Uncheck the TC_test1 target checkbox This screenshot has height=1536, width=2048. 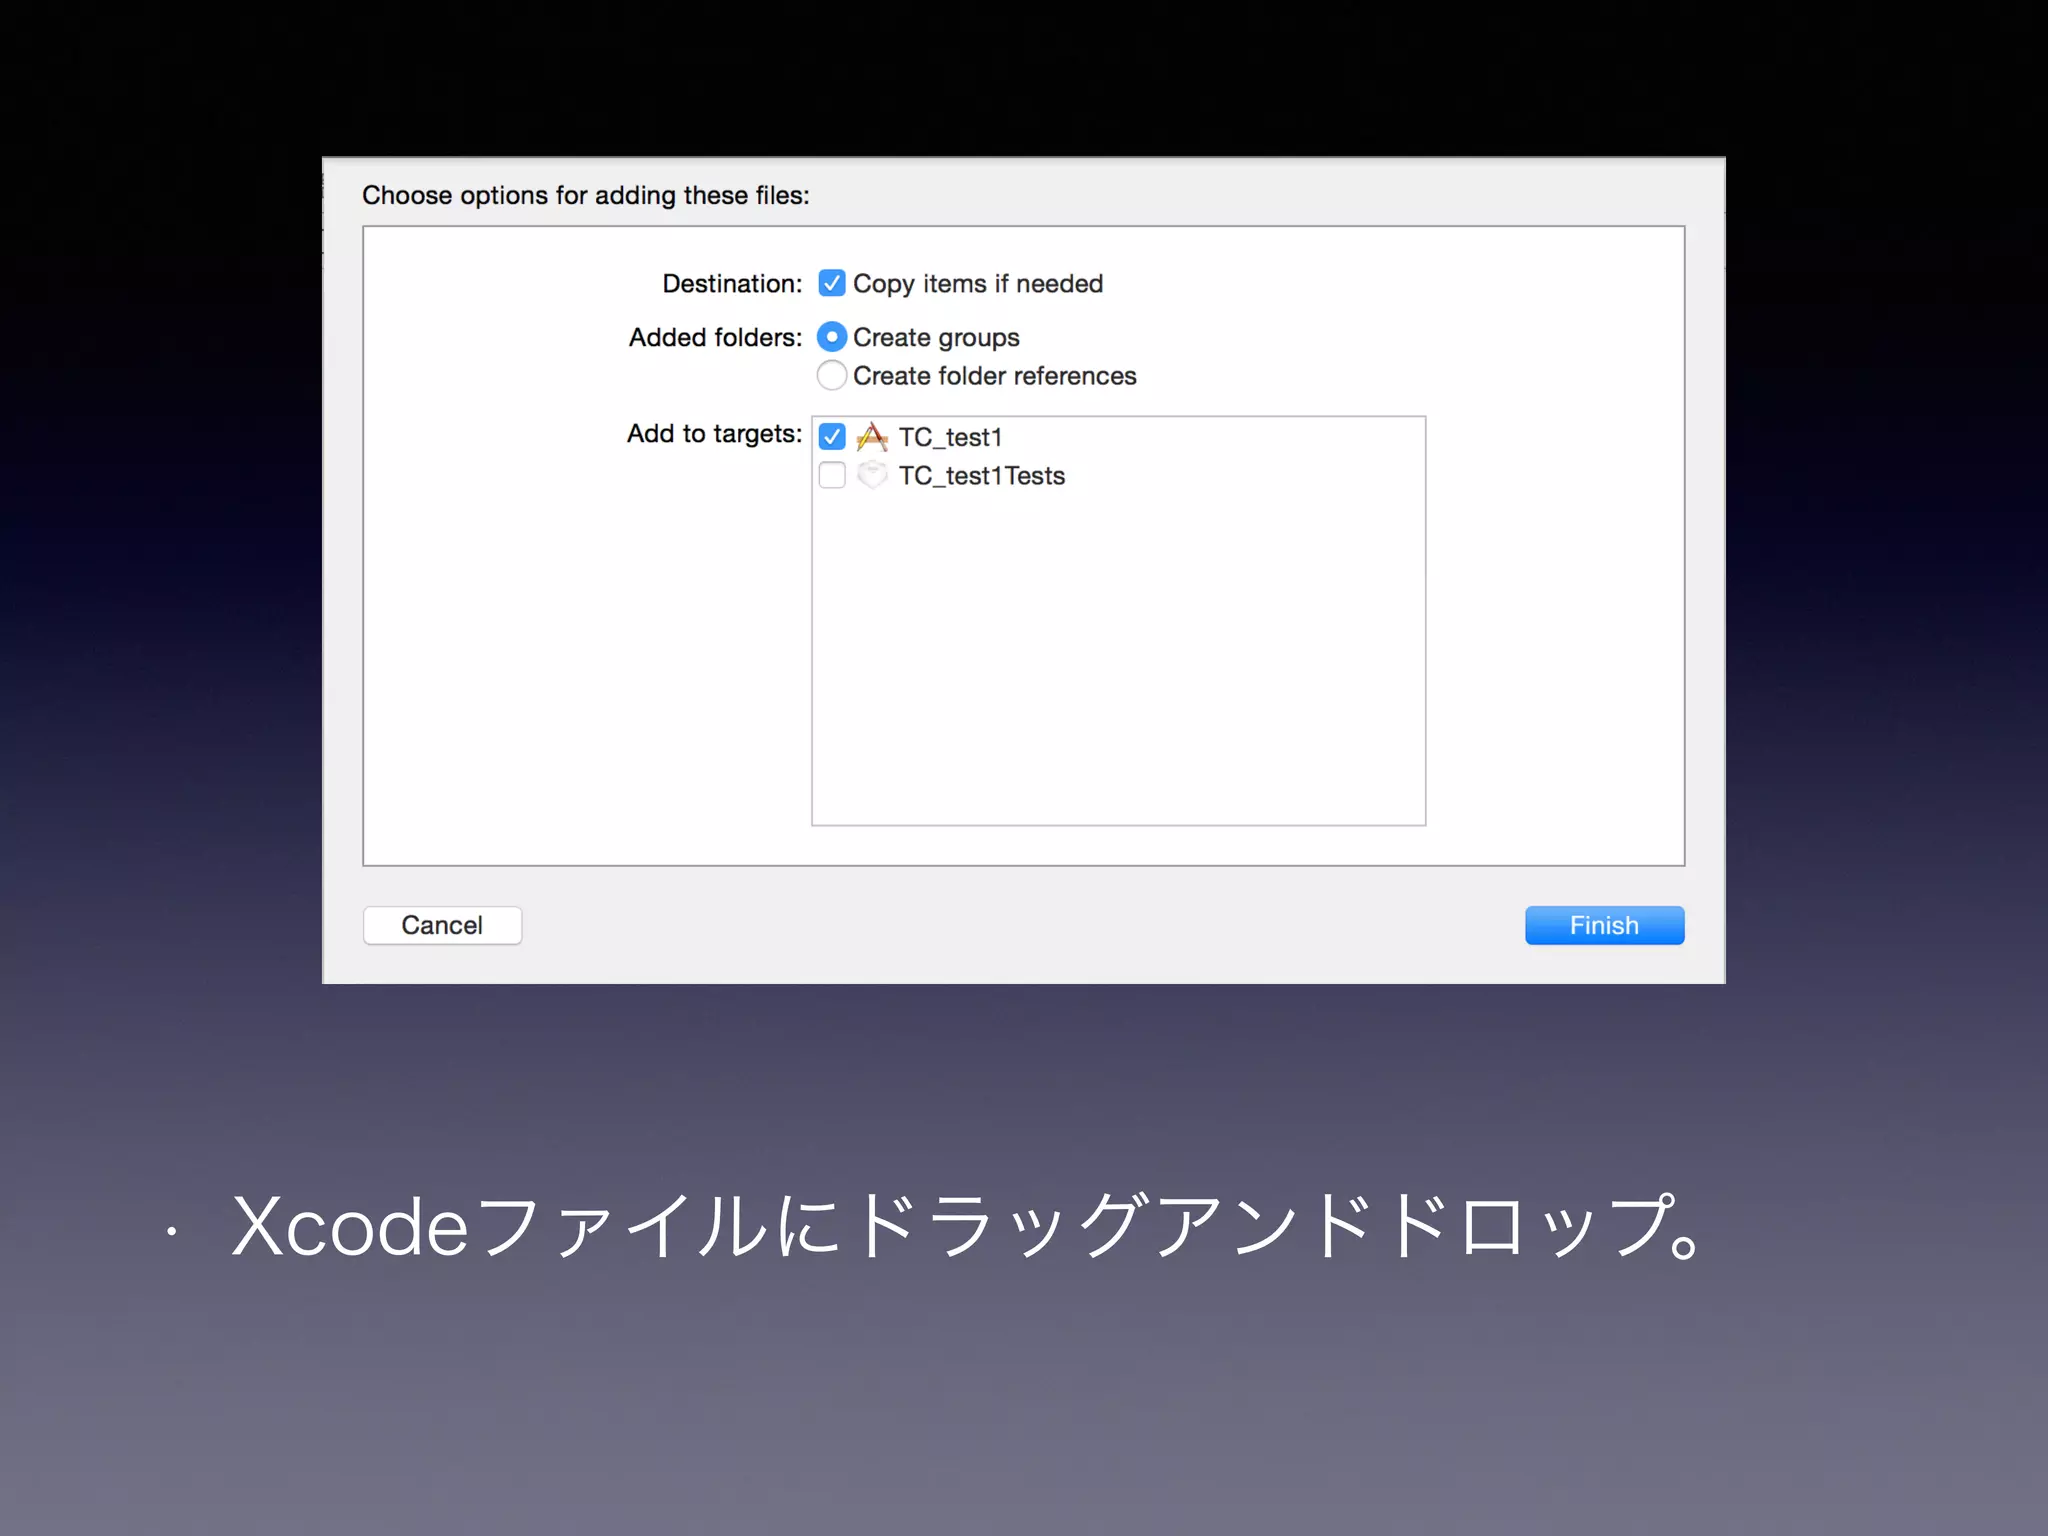[831, 437]
